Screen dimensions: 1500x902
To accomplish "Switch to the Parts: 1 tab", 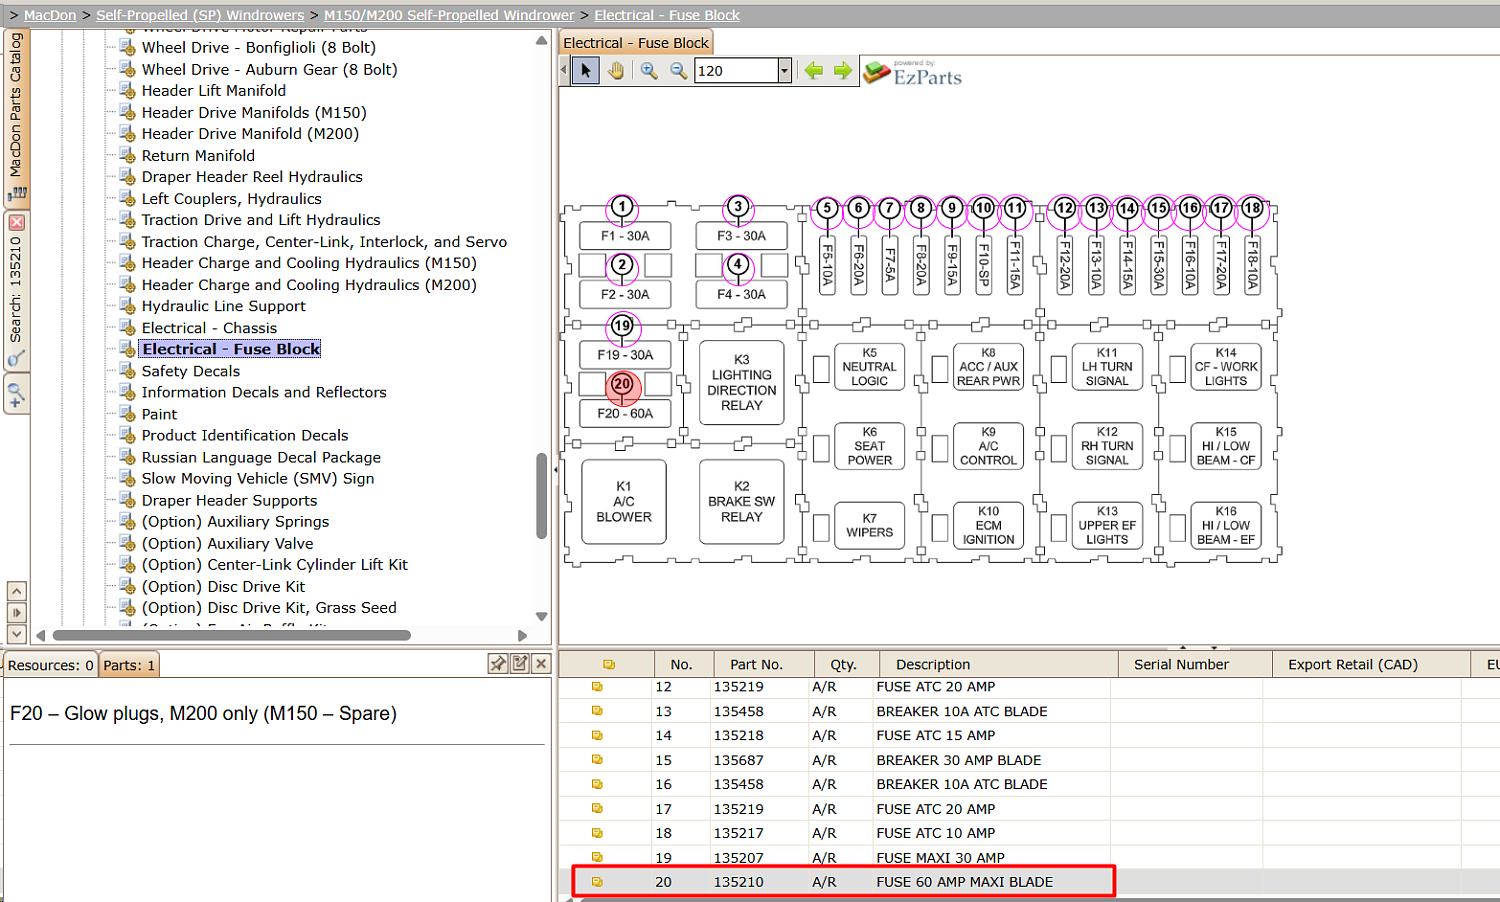I will 129,665.
